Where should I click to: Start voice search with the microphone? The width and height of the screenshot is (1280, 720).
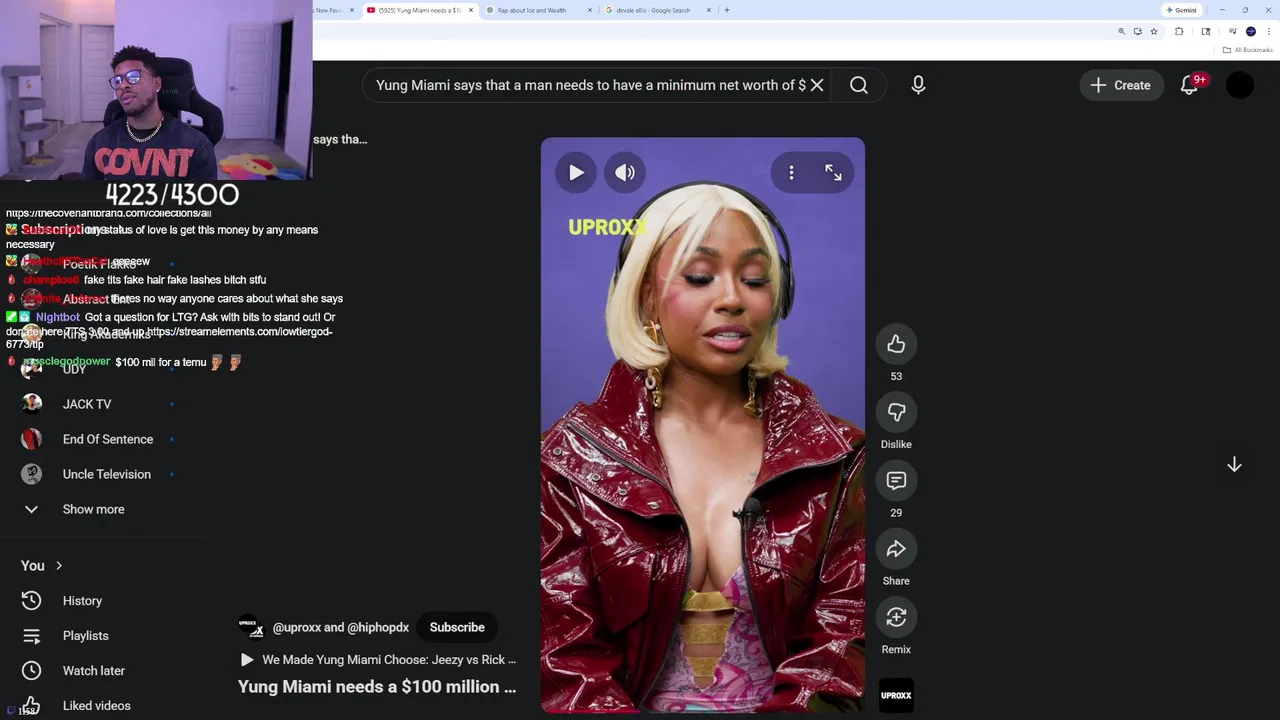(x=918, y=85)
